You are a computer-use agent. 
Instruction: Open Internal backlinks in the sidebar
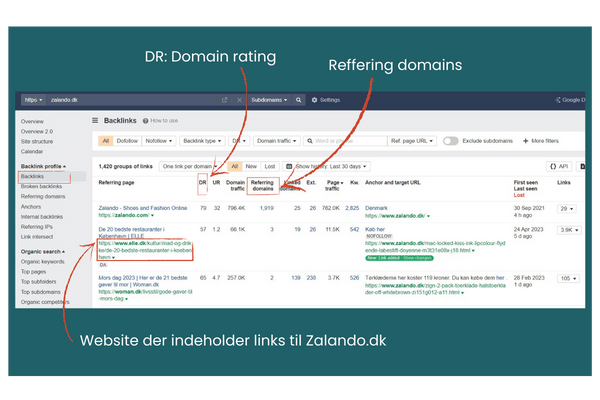click(42, 217)
